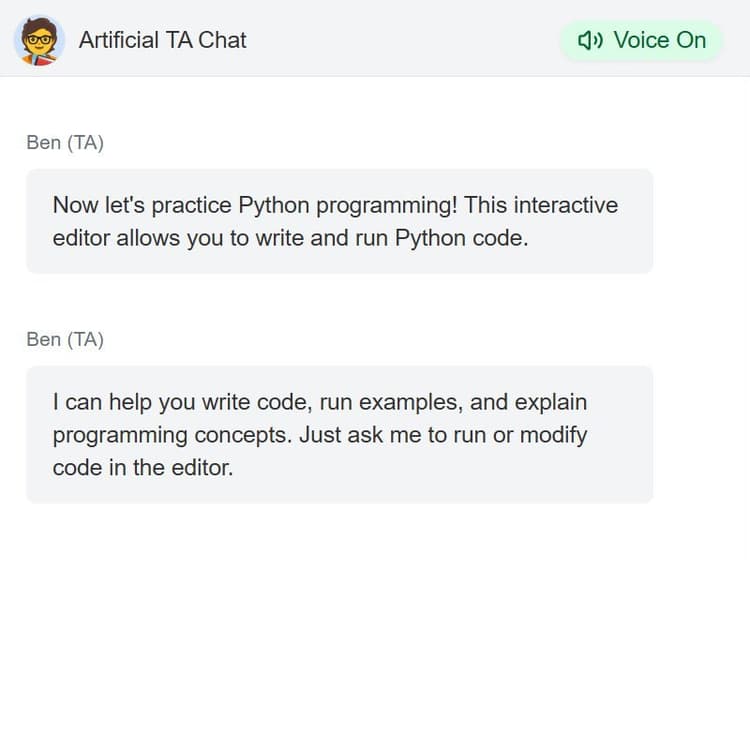The image size is (750, 750).
Task: Turn off the Voice On toggle
Action: coord(641,40)
